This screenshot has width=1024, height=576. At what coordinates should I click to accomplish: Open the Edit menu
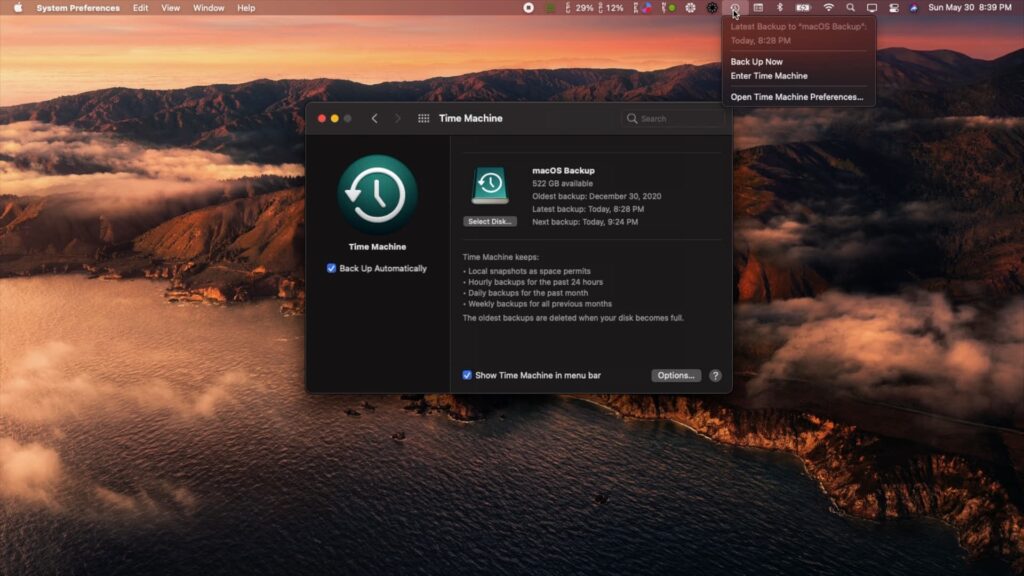coord(140,8)
